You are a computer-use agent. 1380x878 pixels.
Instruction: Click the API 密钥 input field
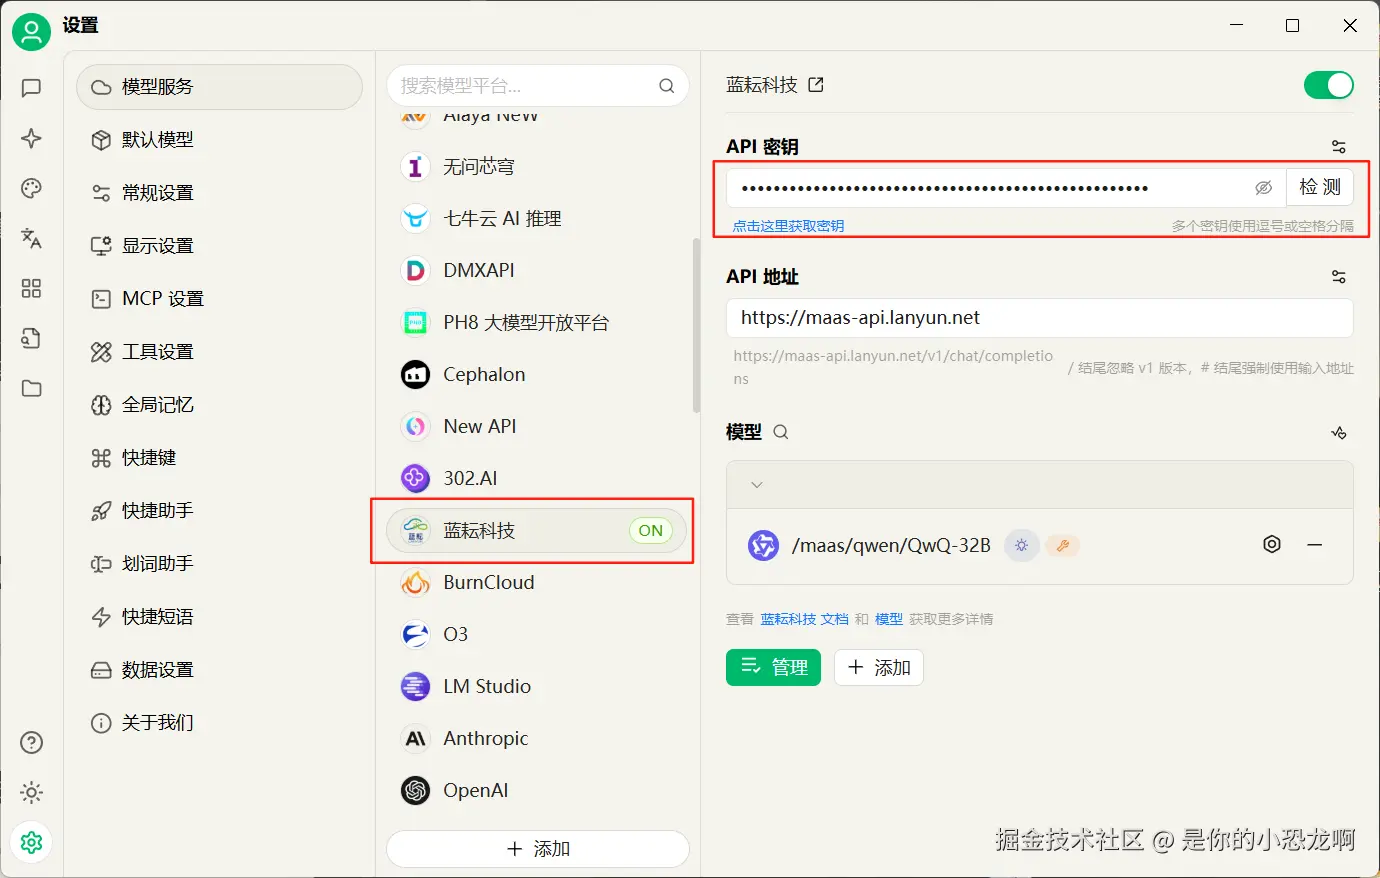click(1006, 188)
